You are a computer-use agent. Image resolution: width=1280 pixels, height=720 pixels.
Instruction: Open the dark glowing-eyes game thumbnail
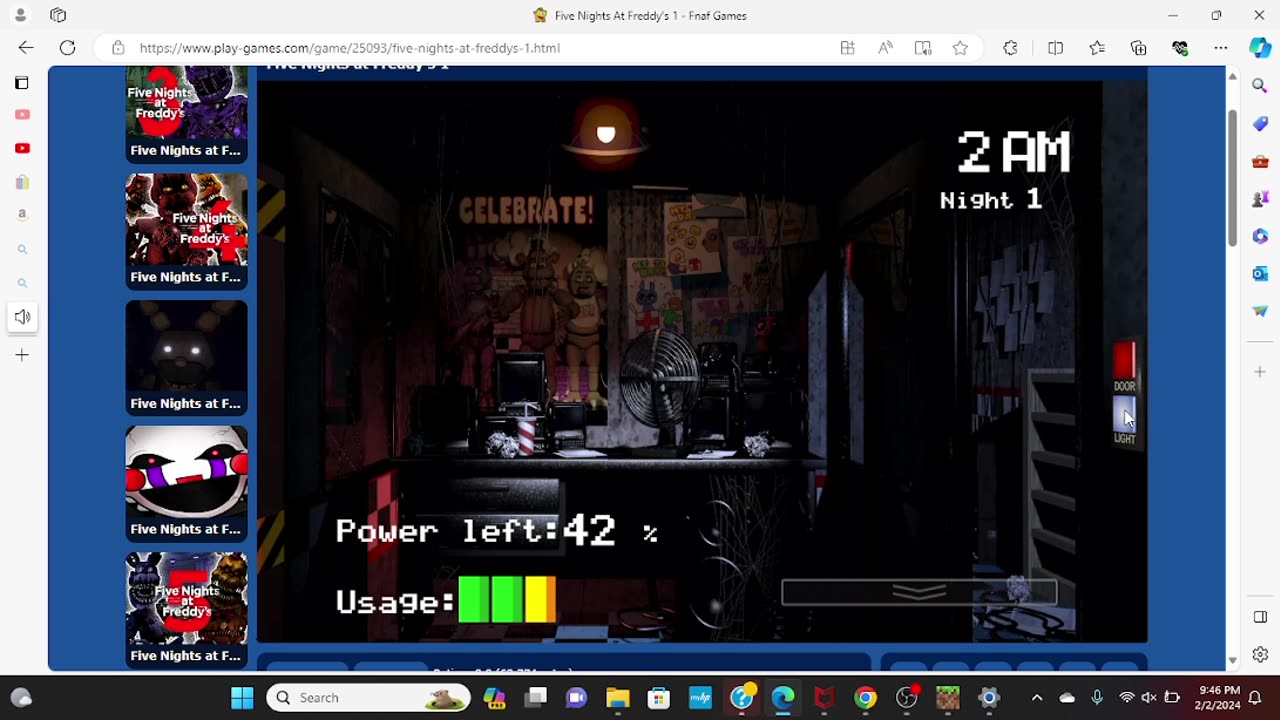[186, 357]
